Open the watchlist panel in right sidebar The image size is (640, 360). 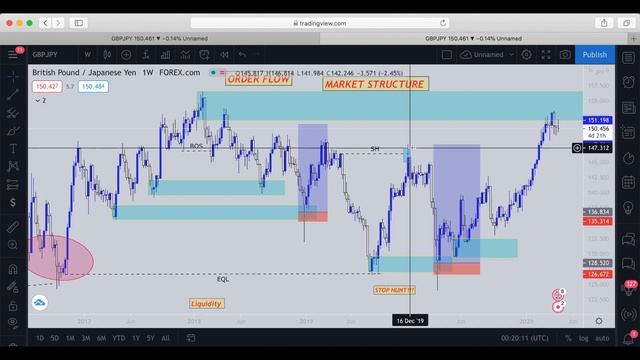(x=628, y=58)
